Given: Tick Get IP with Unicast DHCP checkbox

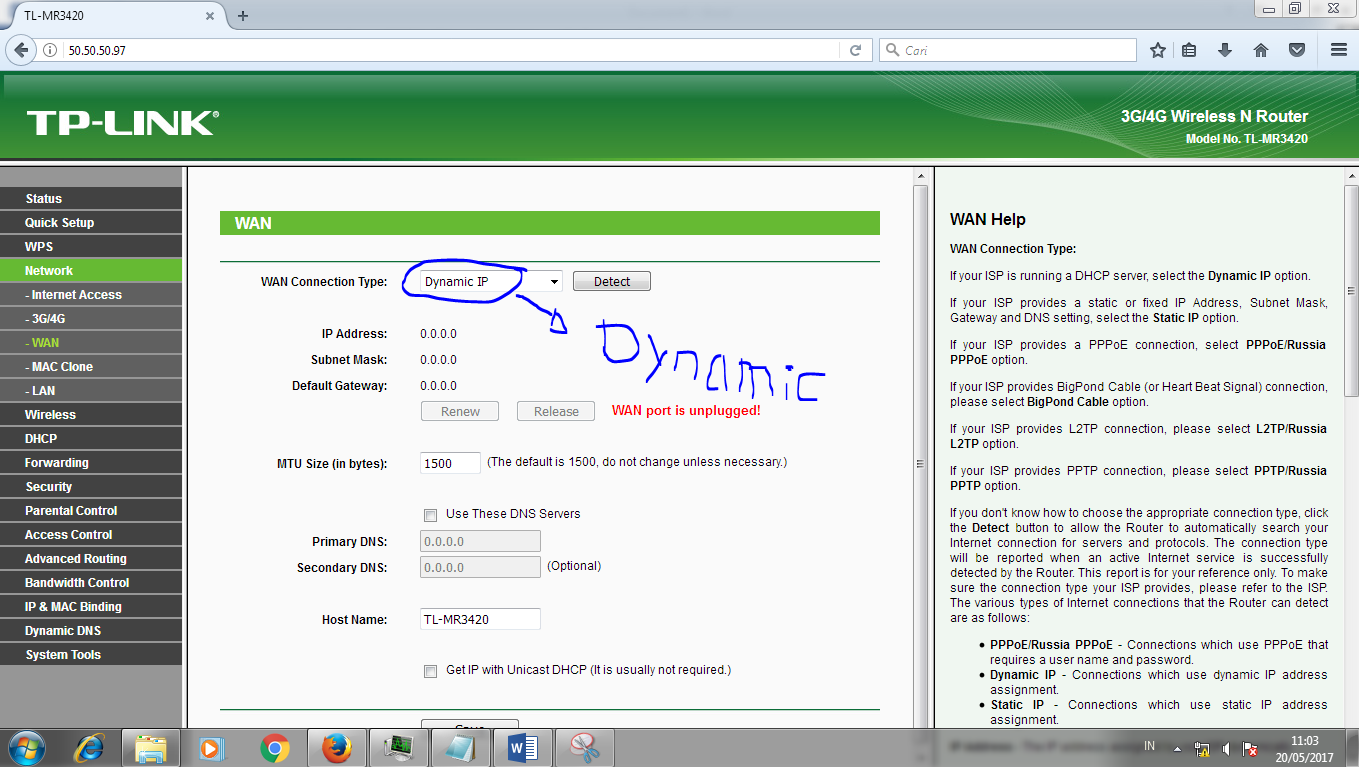Looking at the screenshot, I should click(430, 671).
